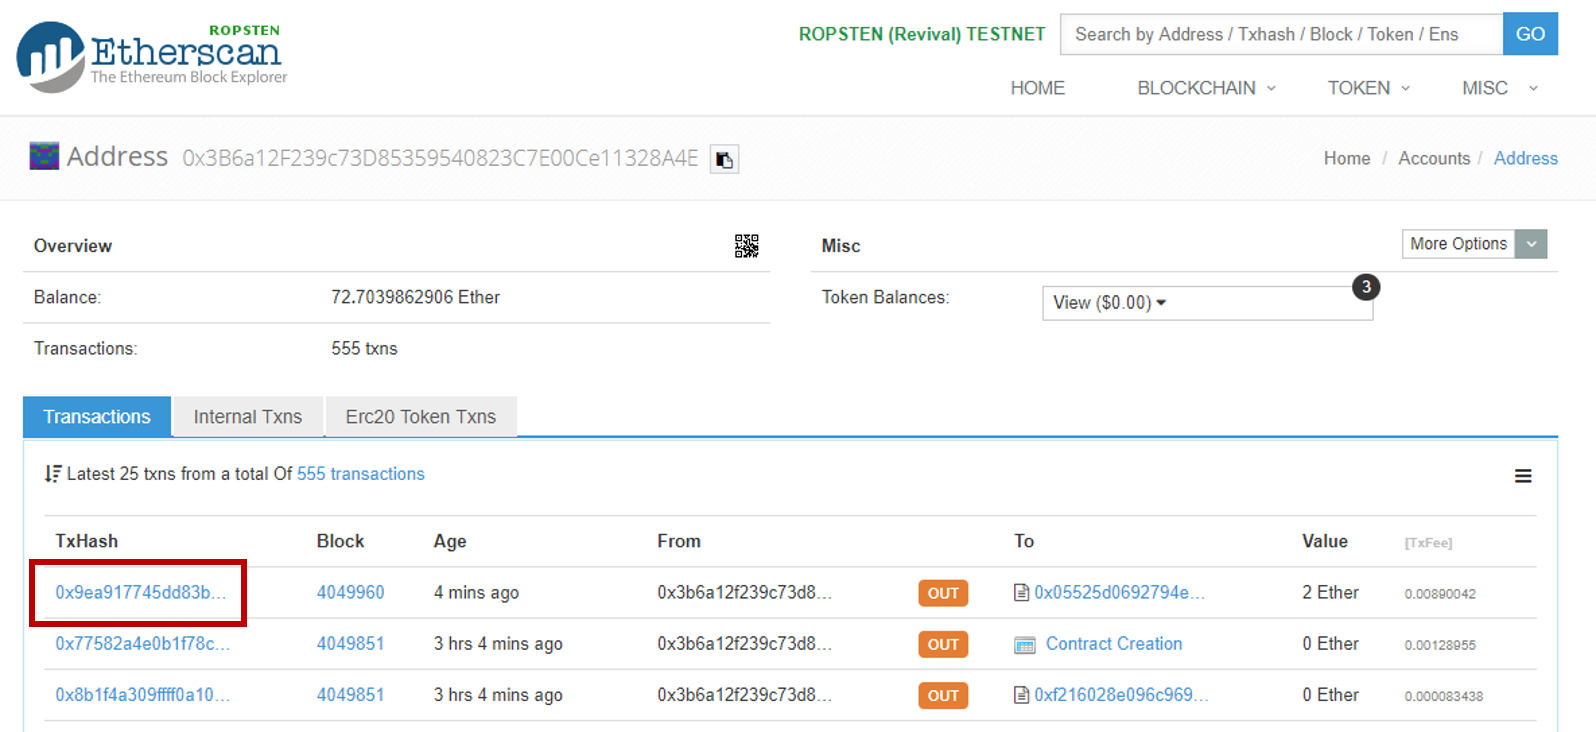Click contract file icon beside 0x05525d0692794e
The image size is (1596, 732).
pos(1021,593)
